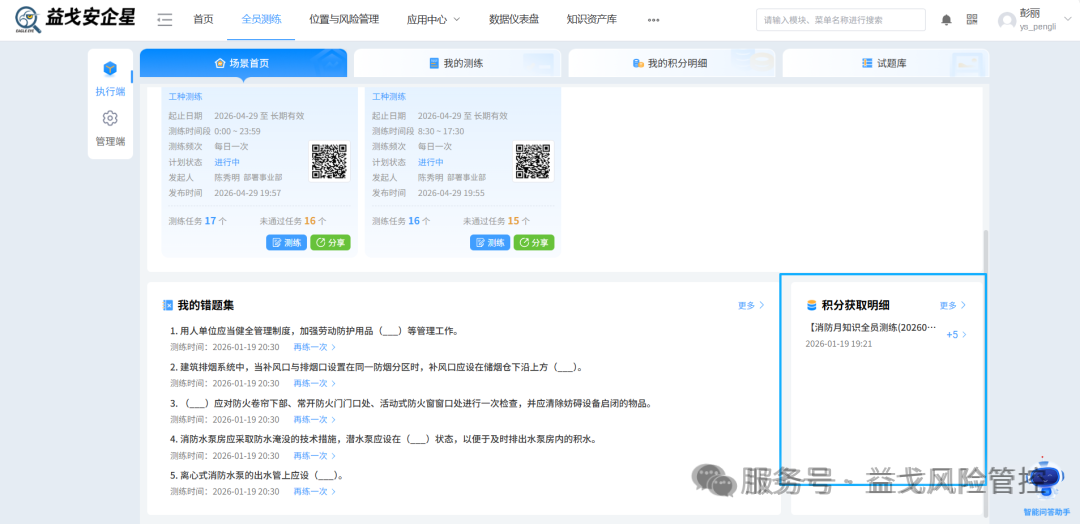1080x524 pixels.
Task: Click the 益戈安企星 logo
Action: 76,20
